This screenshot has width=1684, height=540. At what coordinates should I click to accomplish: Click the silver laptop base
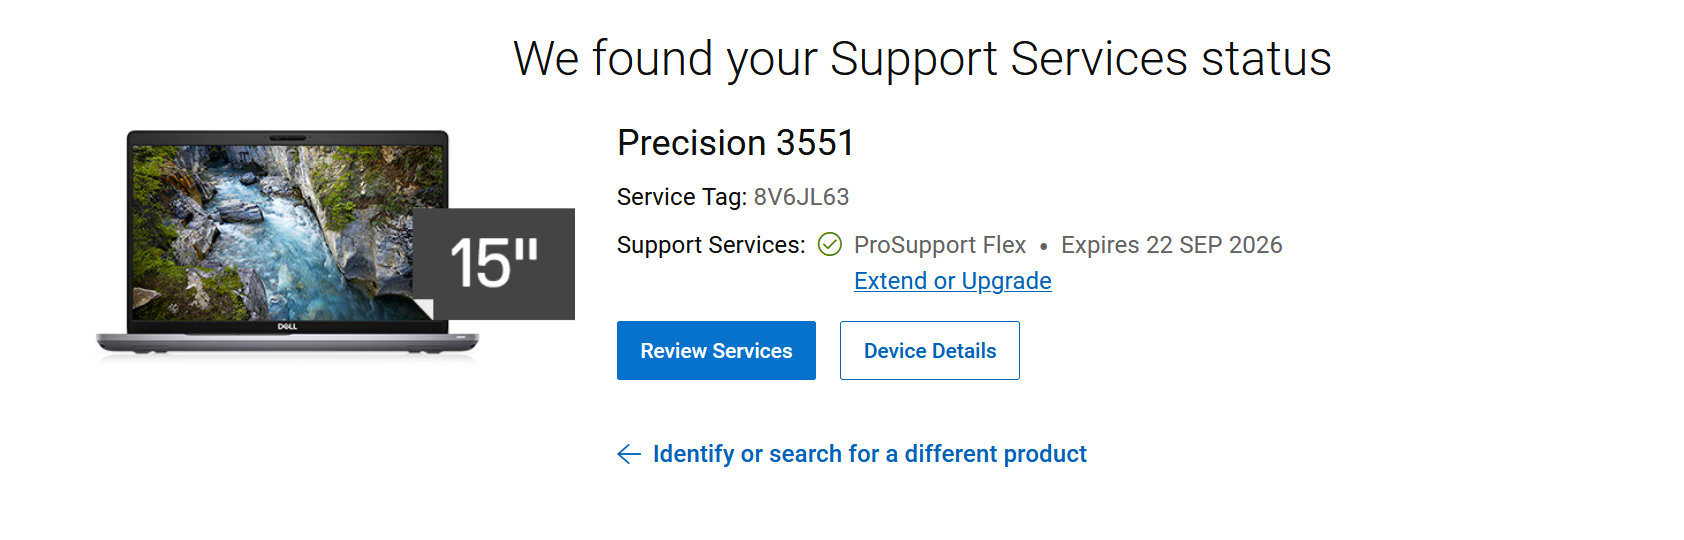[x=287, y=343]
